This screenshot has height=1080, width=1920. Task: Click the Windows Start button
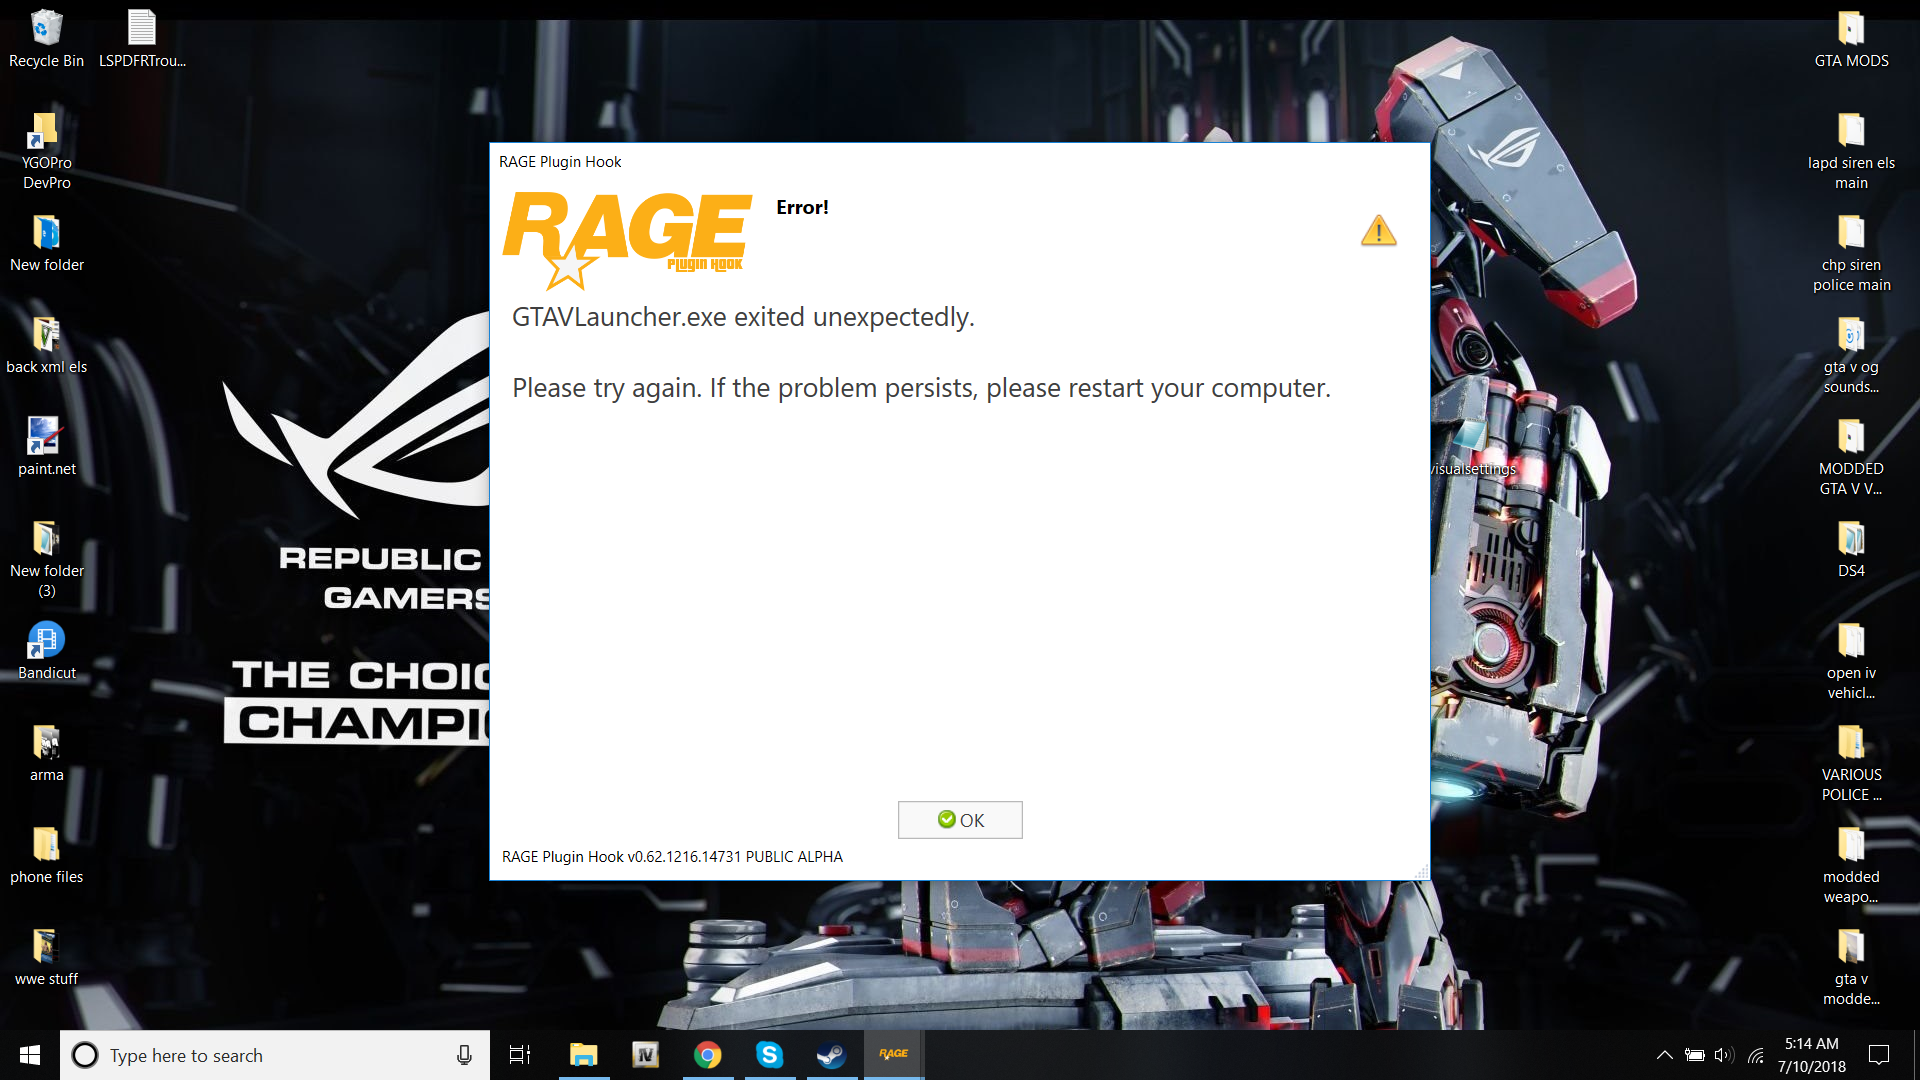(30, 1055)
